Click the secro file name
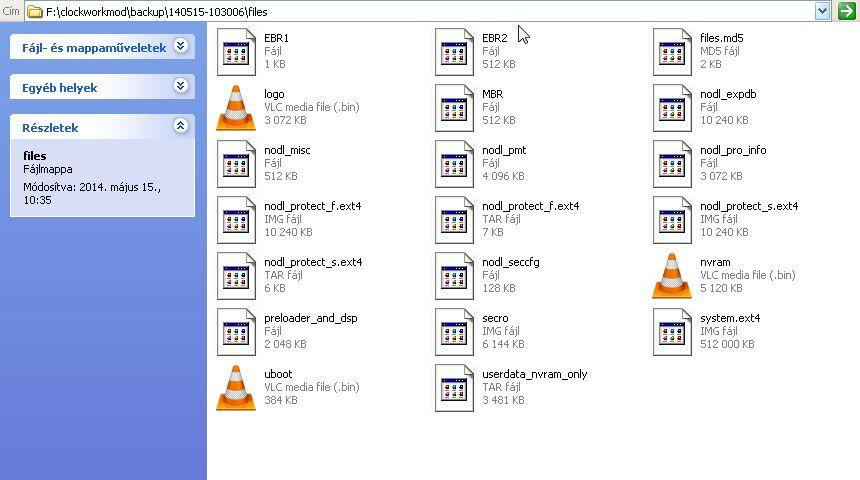Screen dimensions: 860x480 [x=495, y=318]
